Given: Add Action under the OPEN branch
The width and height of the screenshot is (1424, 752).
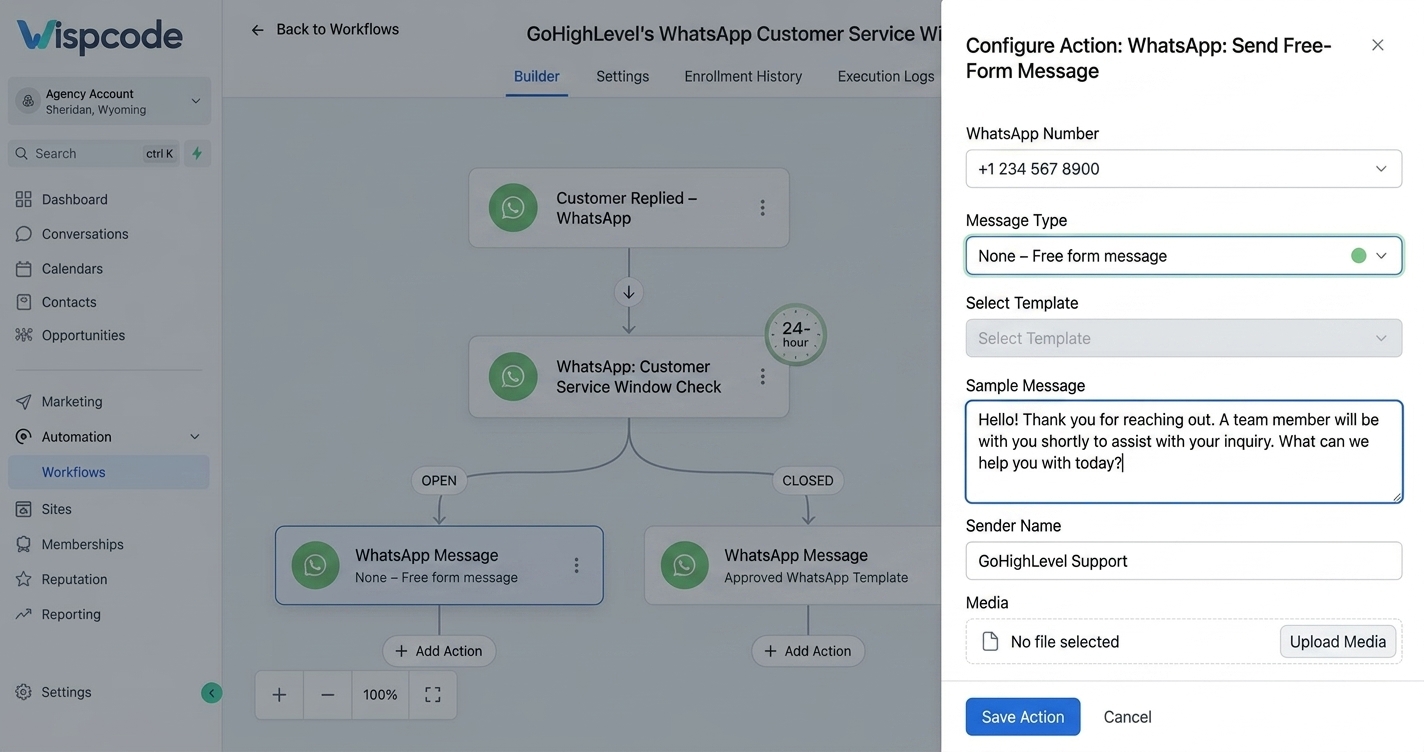Looking at the screenshot, I should click(x=439, y=651).
